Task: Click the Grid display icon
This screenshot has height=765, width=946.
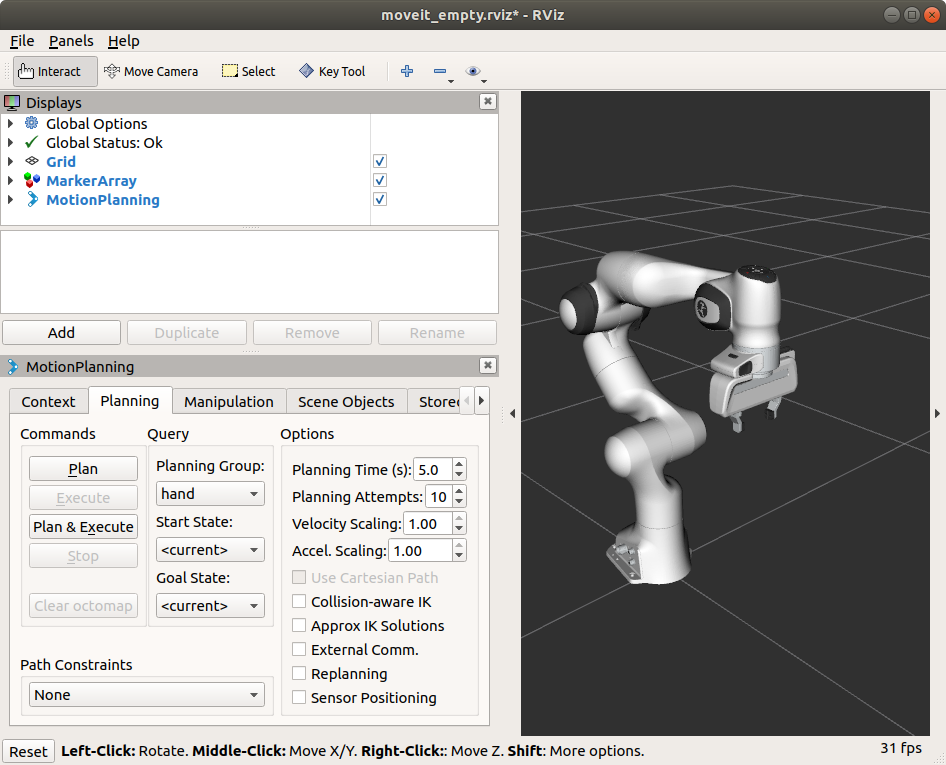Action: click(34, 161)
